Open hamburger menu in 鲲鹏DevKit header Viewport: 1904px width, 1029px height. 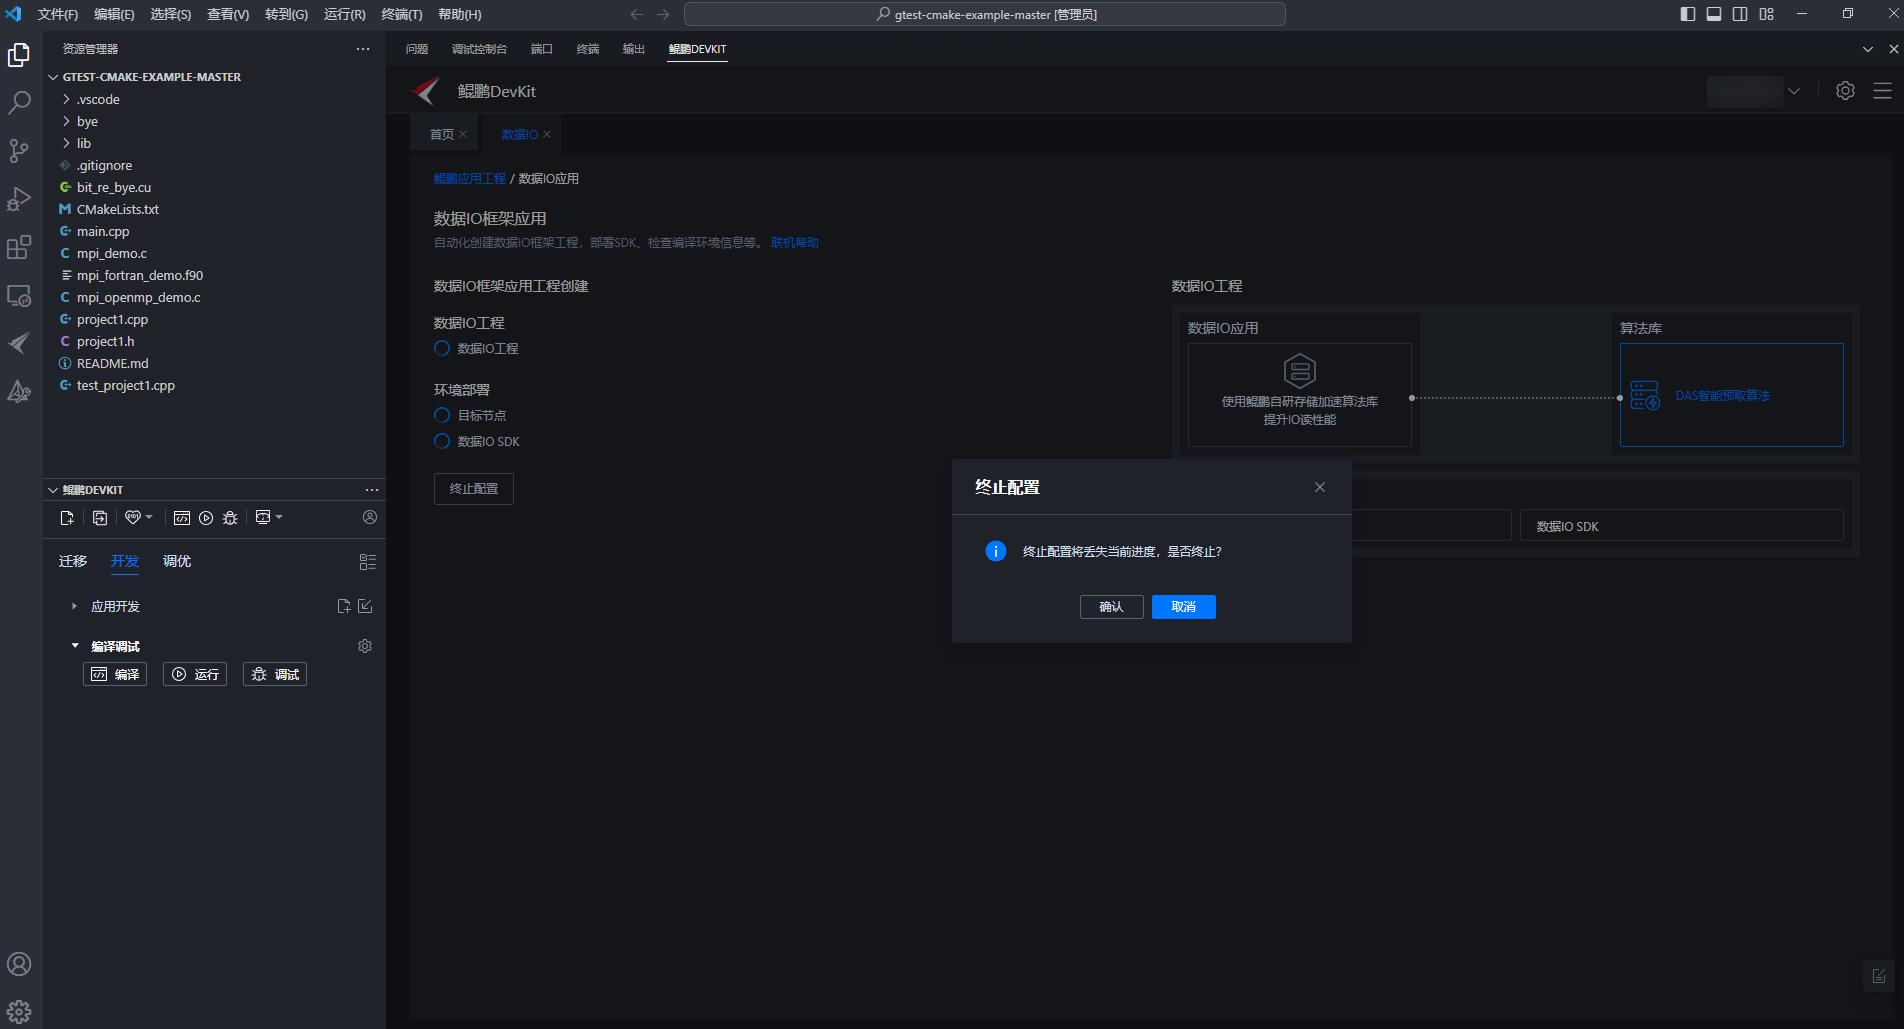click(1882, 91)
